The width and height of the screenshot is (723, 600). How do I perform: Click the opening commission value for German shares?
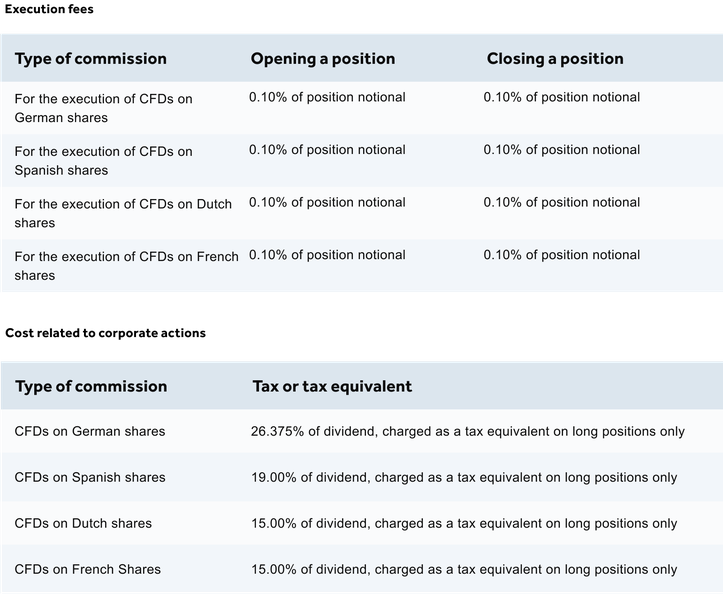click(x=327, y=97)
